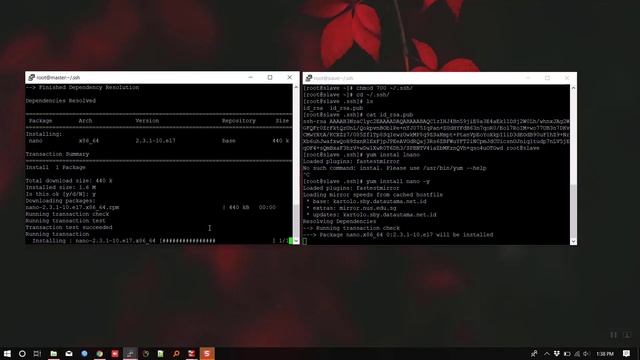This screenshot has width=640, height=360.
Task: Show hidden system tray icons
Action: [x=547, y=353]
